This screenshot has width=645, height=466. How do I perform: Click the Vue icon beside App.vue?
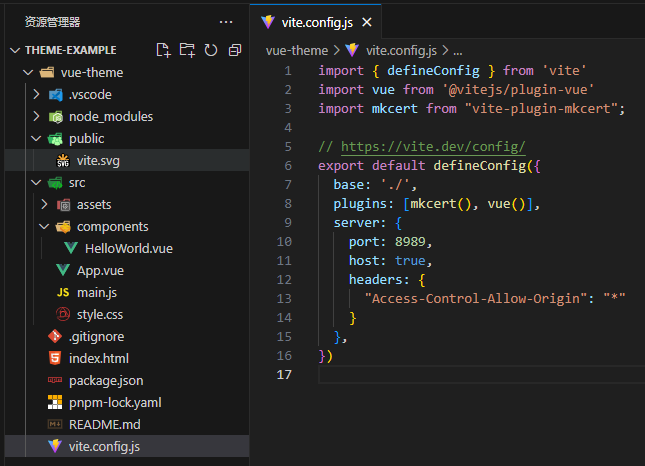pos(63,270)
